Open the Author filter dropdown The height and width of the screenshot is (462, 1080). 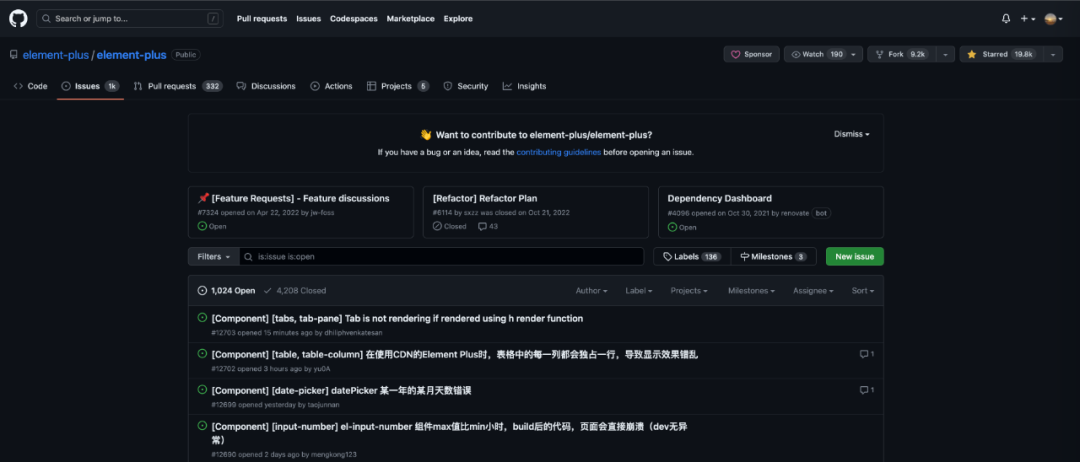[x=591, y=291]
